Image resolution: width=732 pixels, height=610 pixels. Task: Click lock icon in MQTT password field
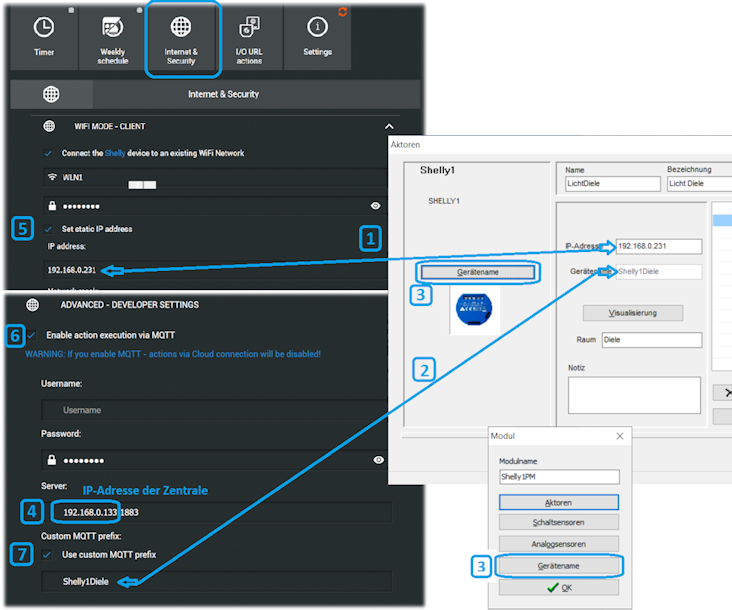click(x=52, y=460)
